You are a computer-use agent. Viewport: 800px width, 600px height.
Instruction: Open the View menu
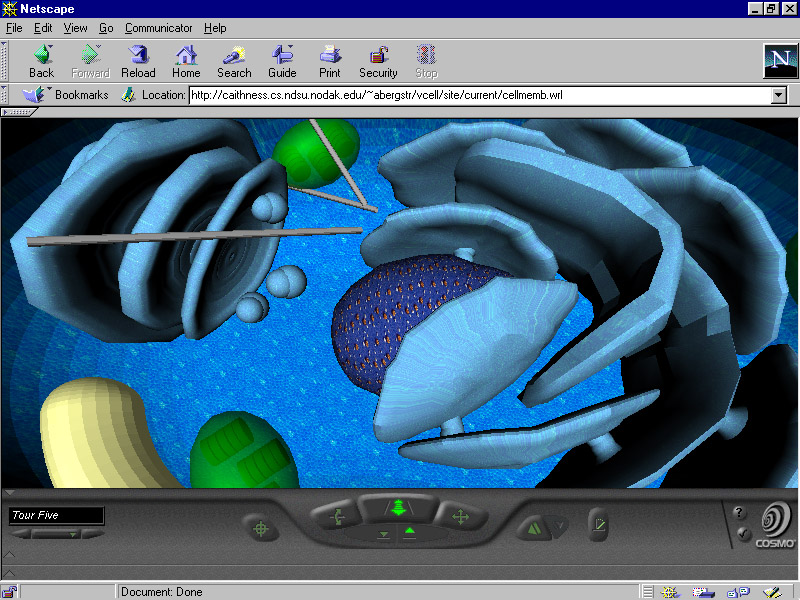75,28
